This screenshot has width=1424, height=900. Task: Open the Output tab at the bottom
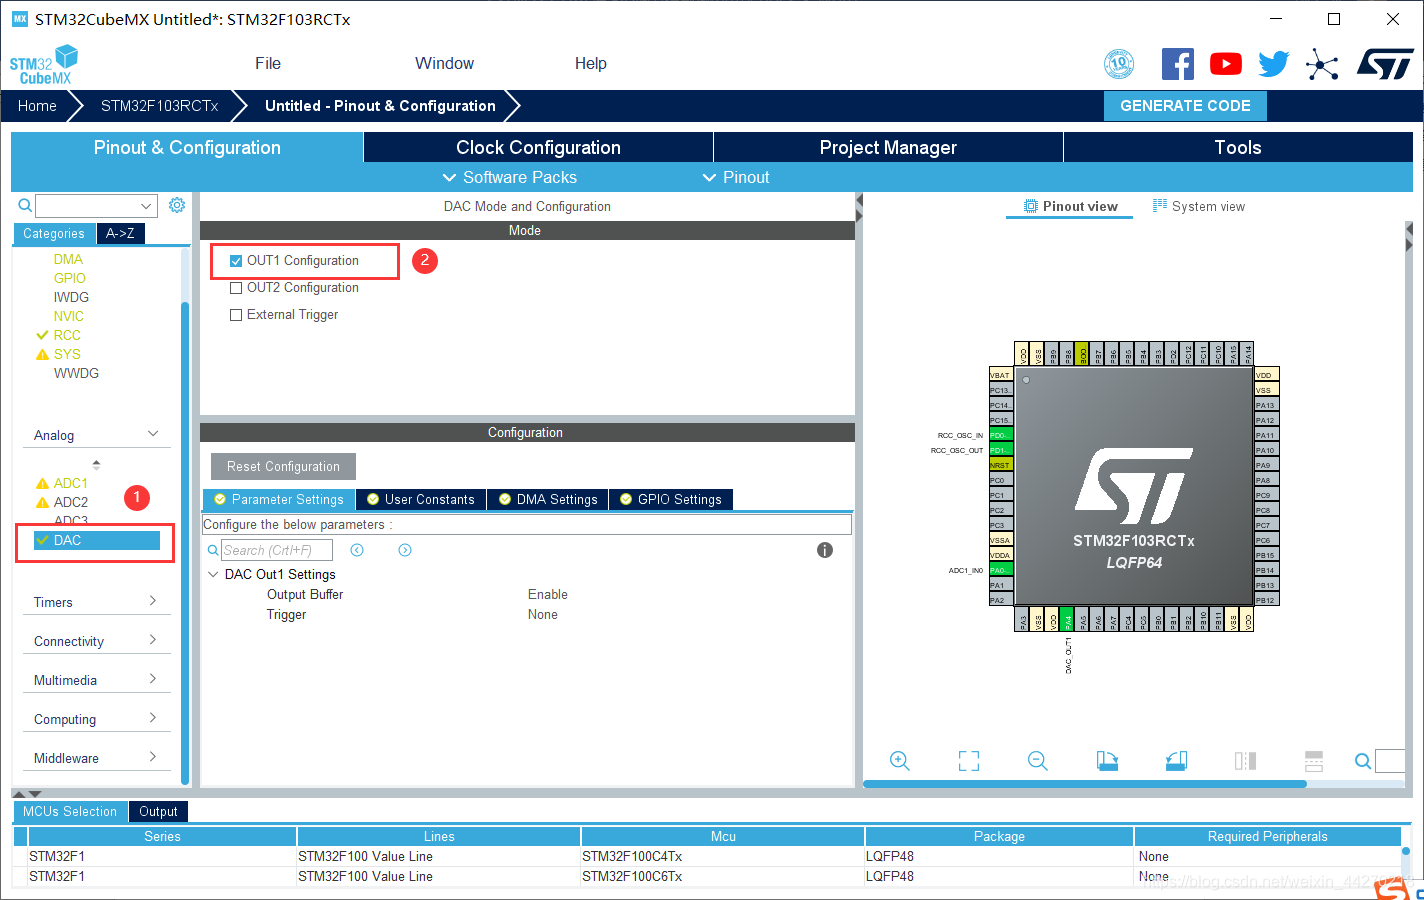point(158,811)
